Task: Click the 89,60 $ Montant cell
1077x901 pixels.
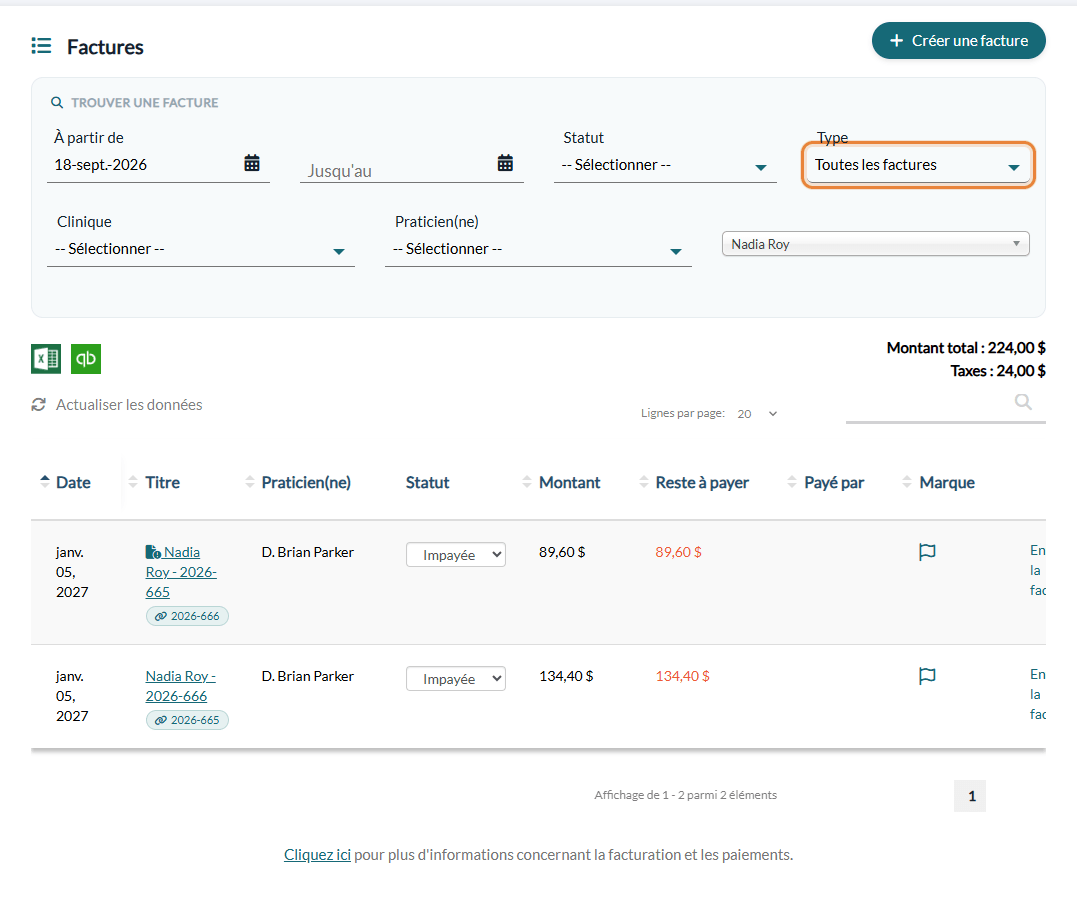Action: coord(562,552)
